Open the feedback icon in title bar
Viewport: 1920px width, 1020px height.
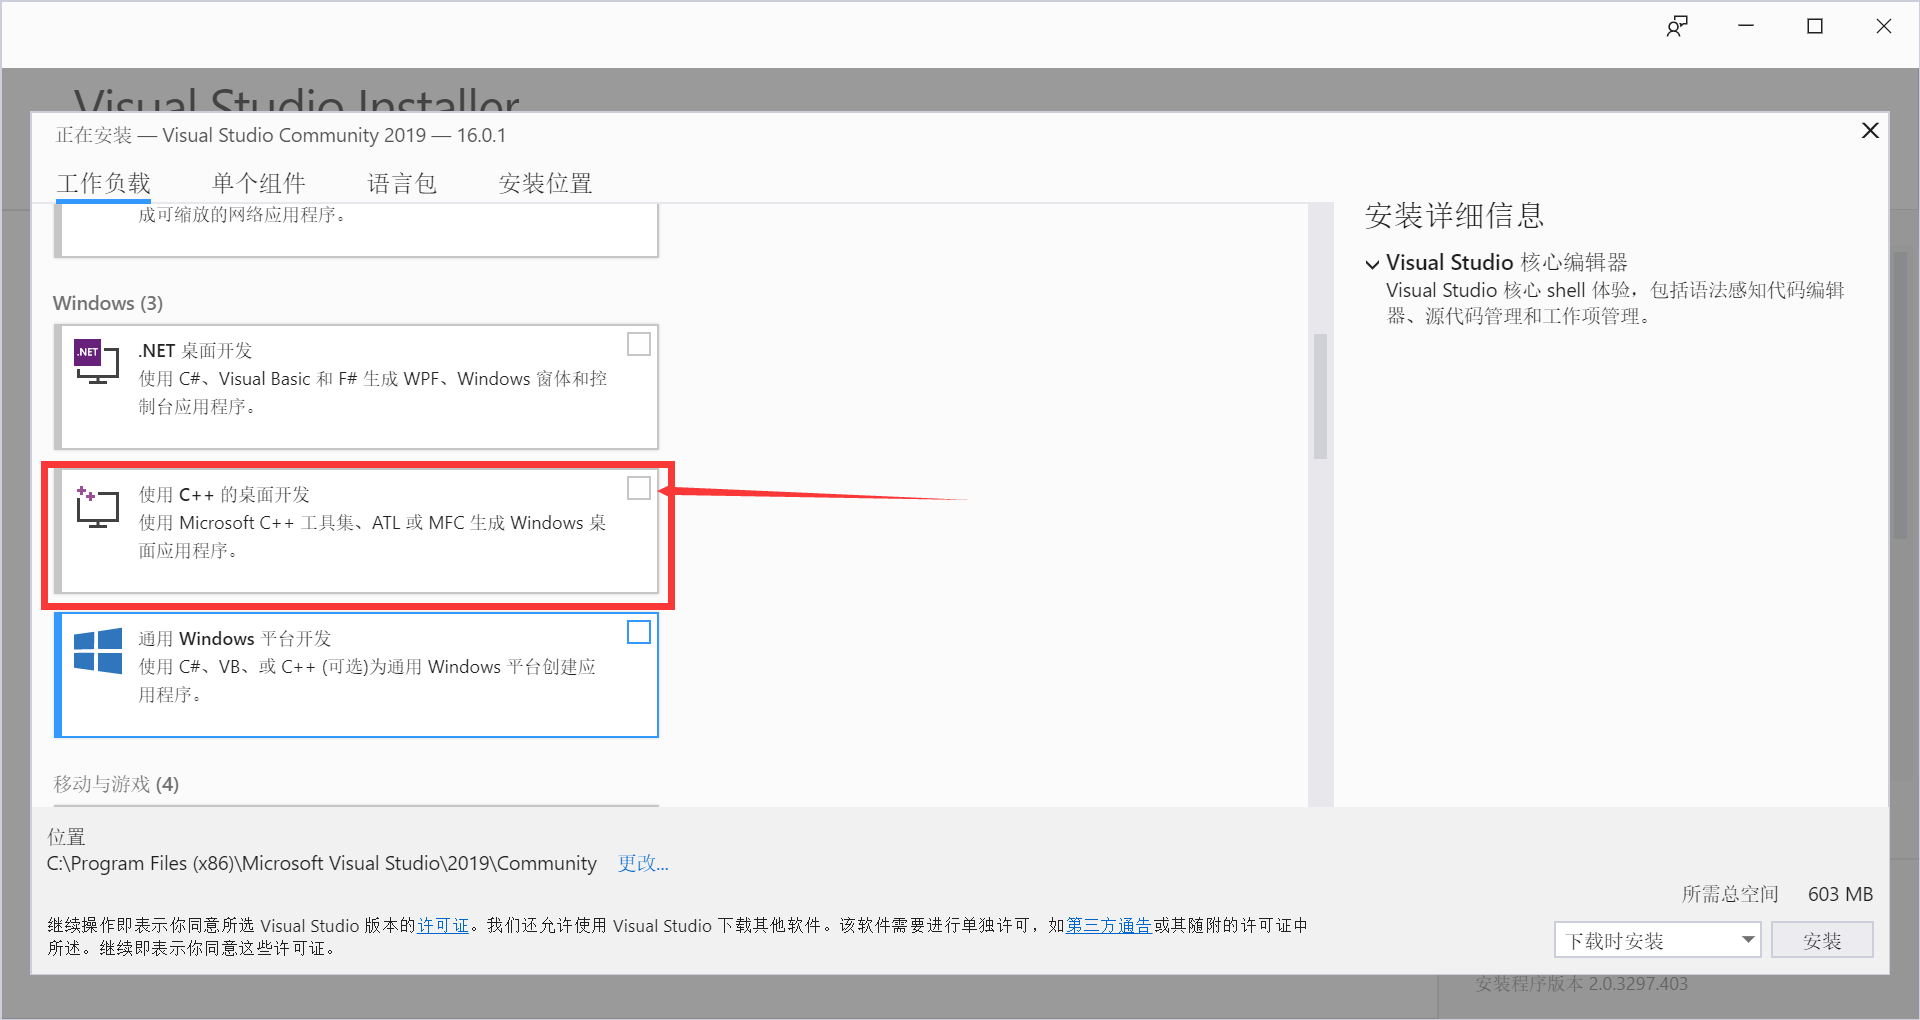click(x=1677, y=27)
